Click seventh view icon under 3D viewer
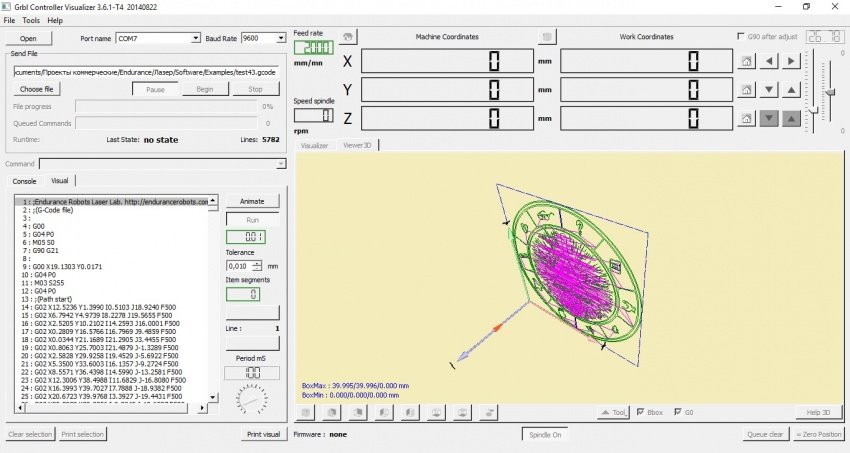Viewport: 850px width, 453px height. [x=462, y=412]
